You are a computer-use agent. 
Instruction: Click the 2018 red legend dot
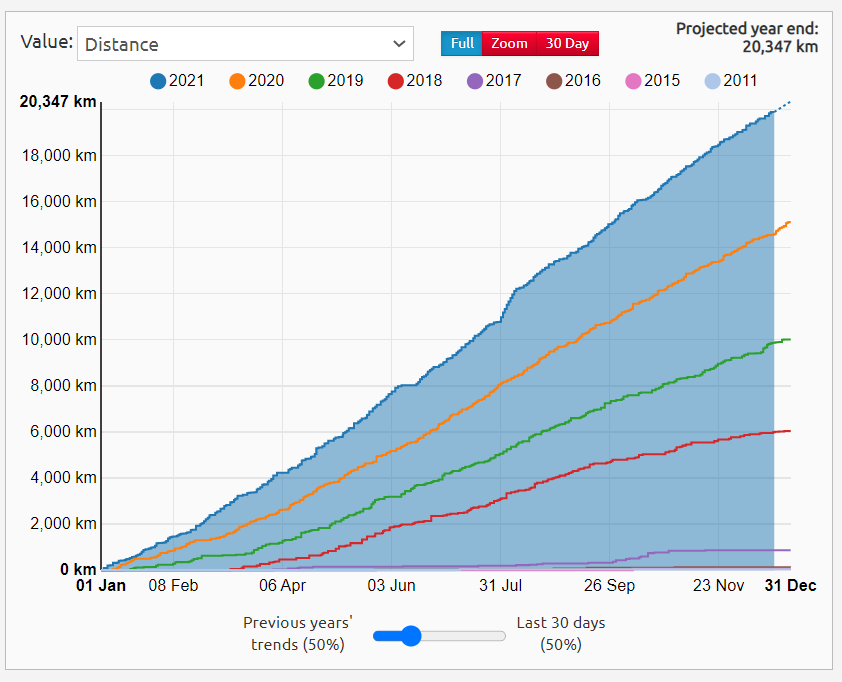point(395,81)
